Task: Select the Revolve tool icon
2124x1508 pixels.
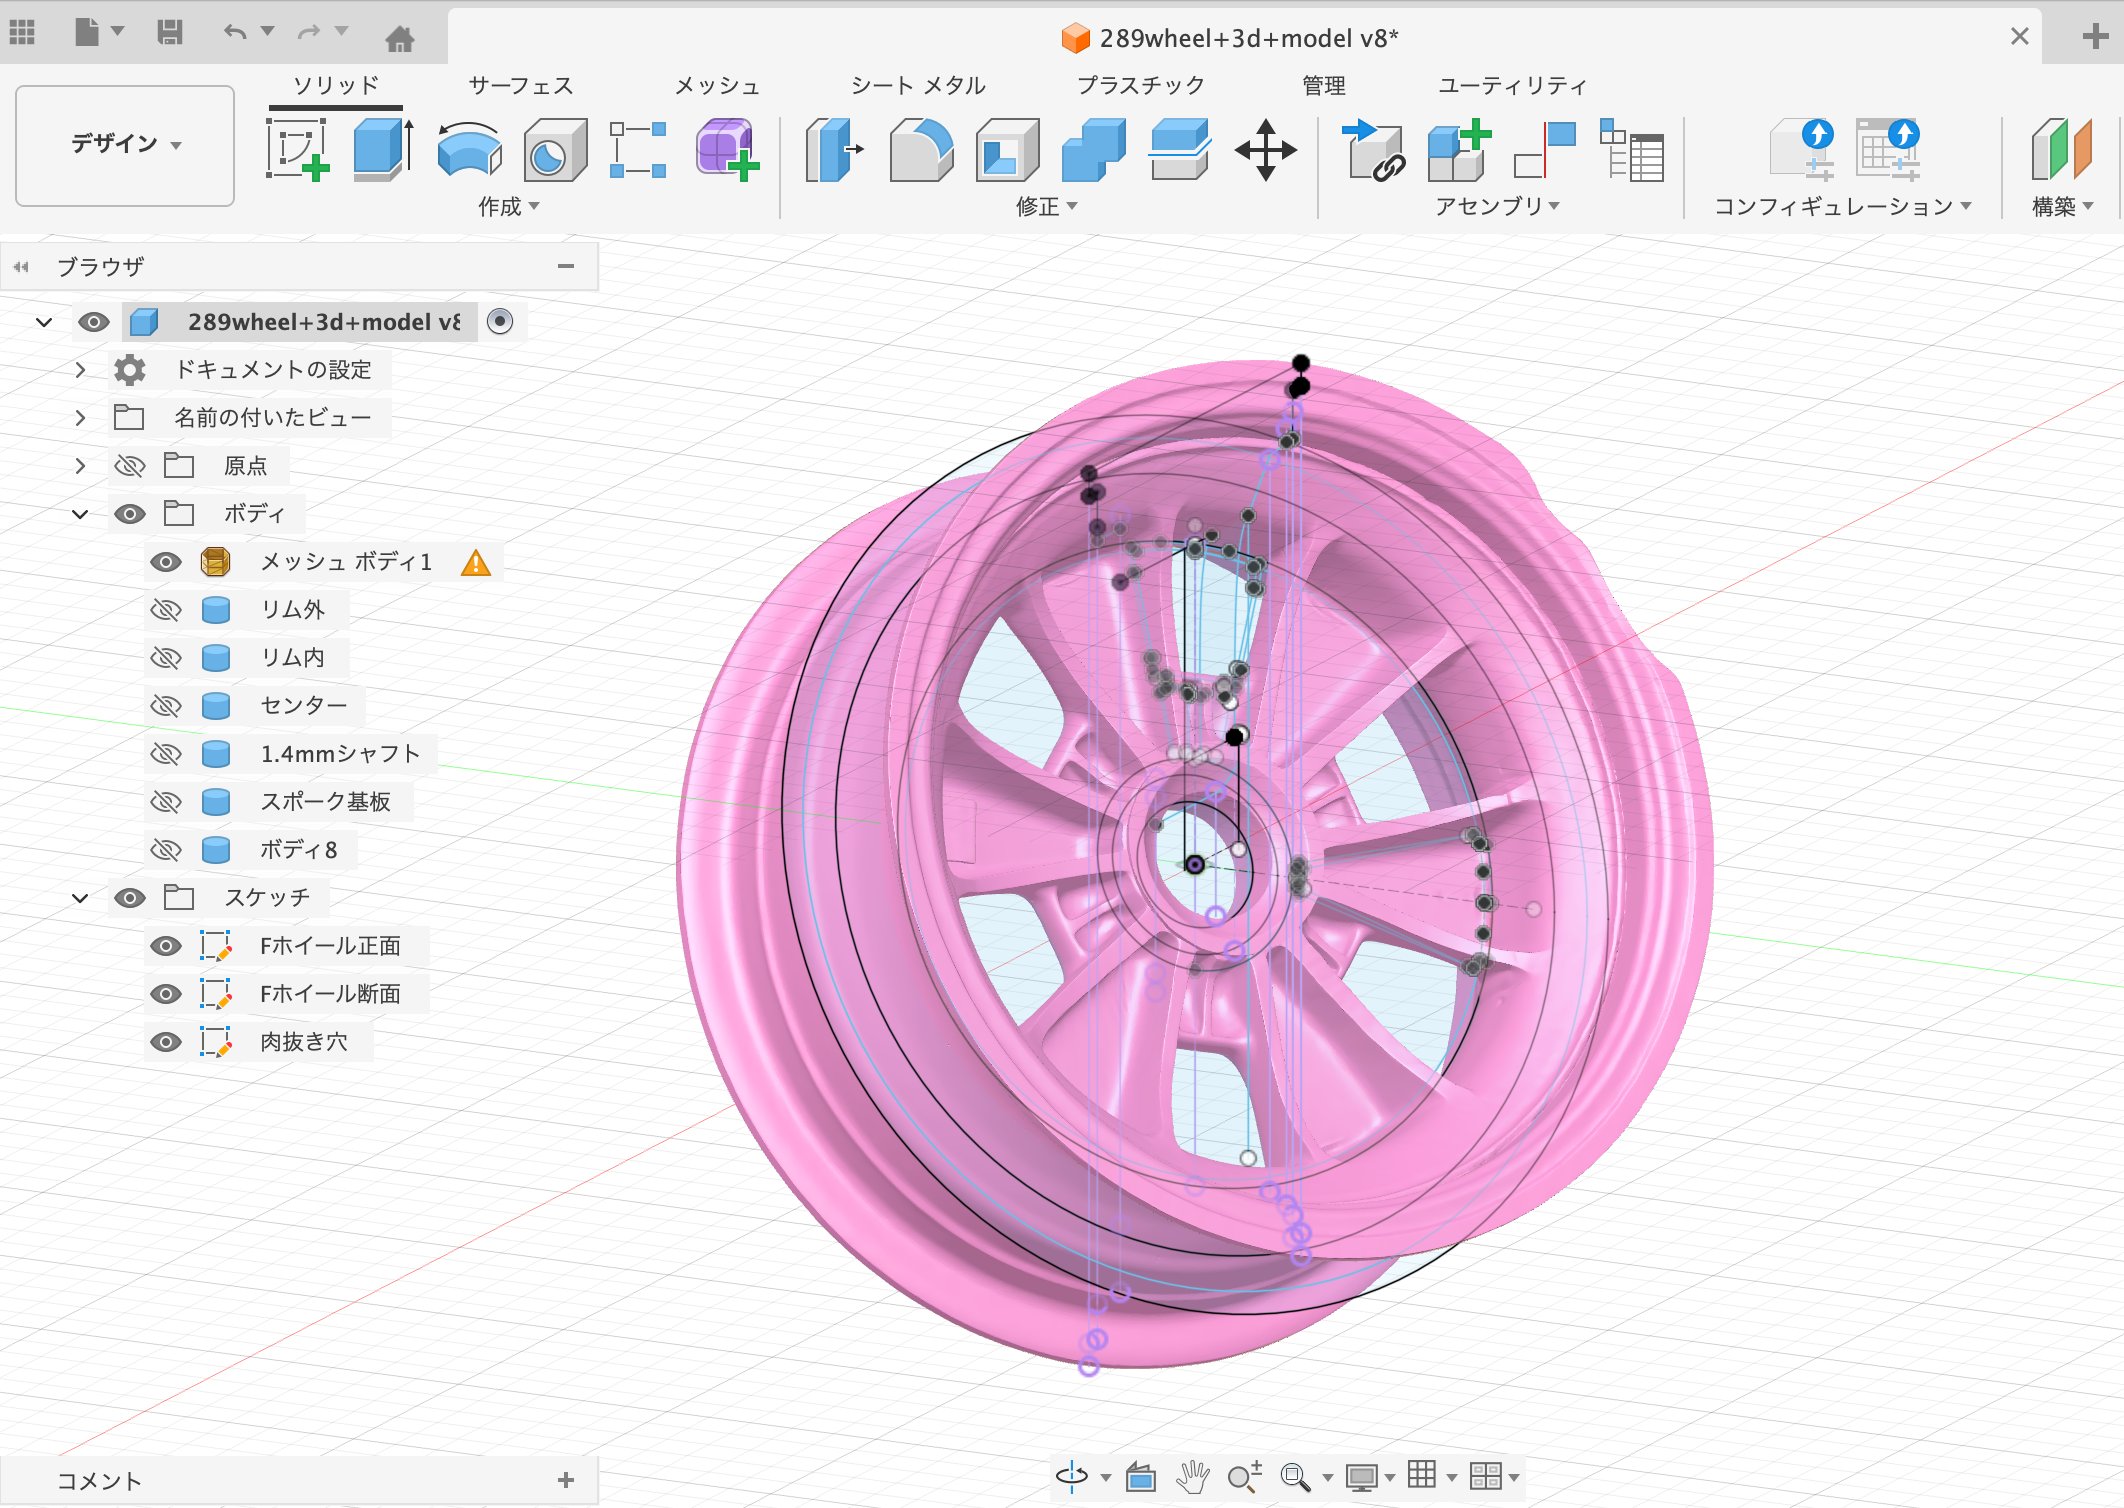Action: click(x=469, y=150)
